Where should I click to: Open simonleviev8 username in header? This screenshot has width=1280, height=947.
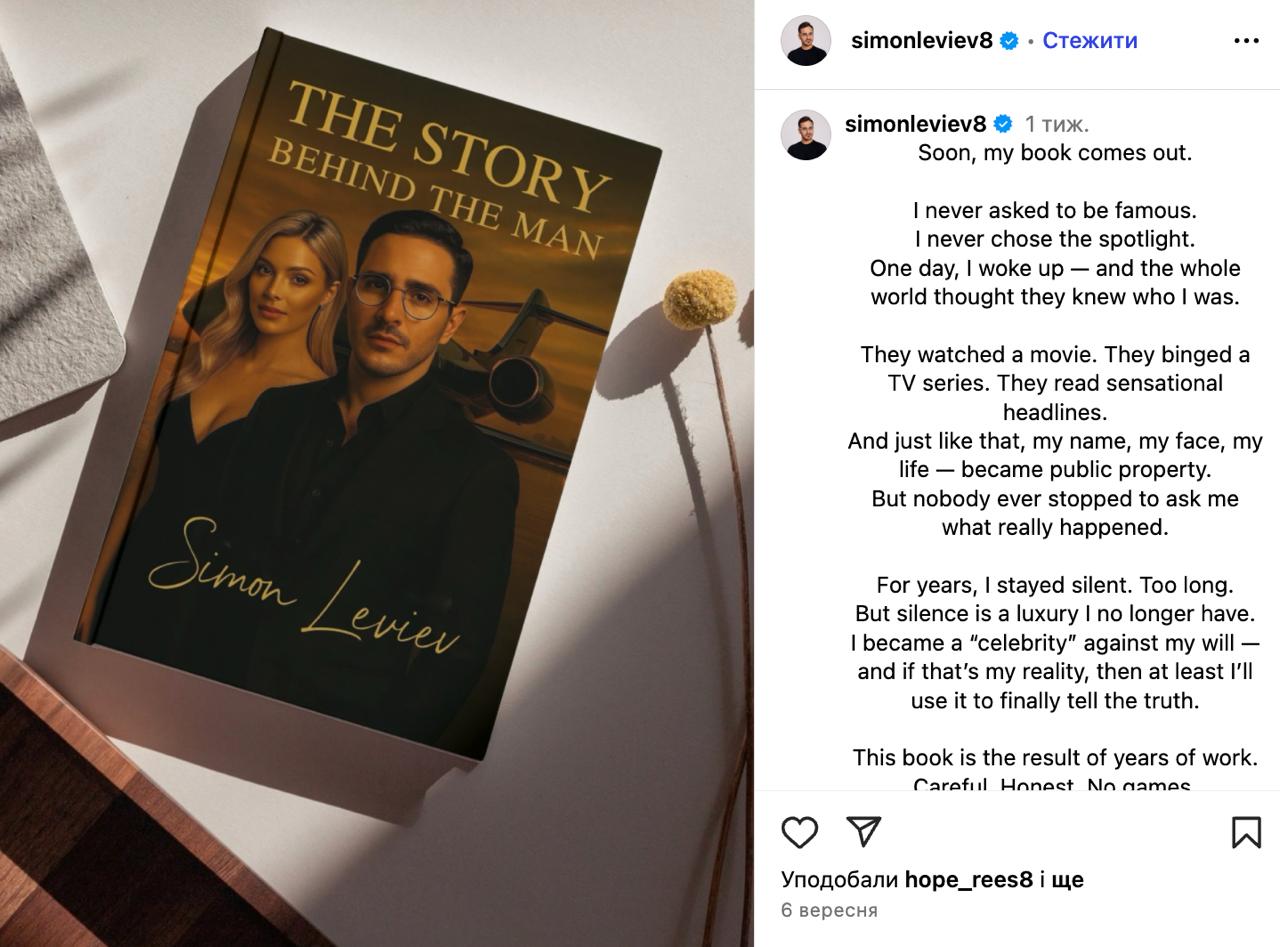click(922, 41)
